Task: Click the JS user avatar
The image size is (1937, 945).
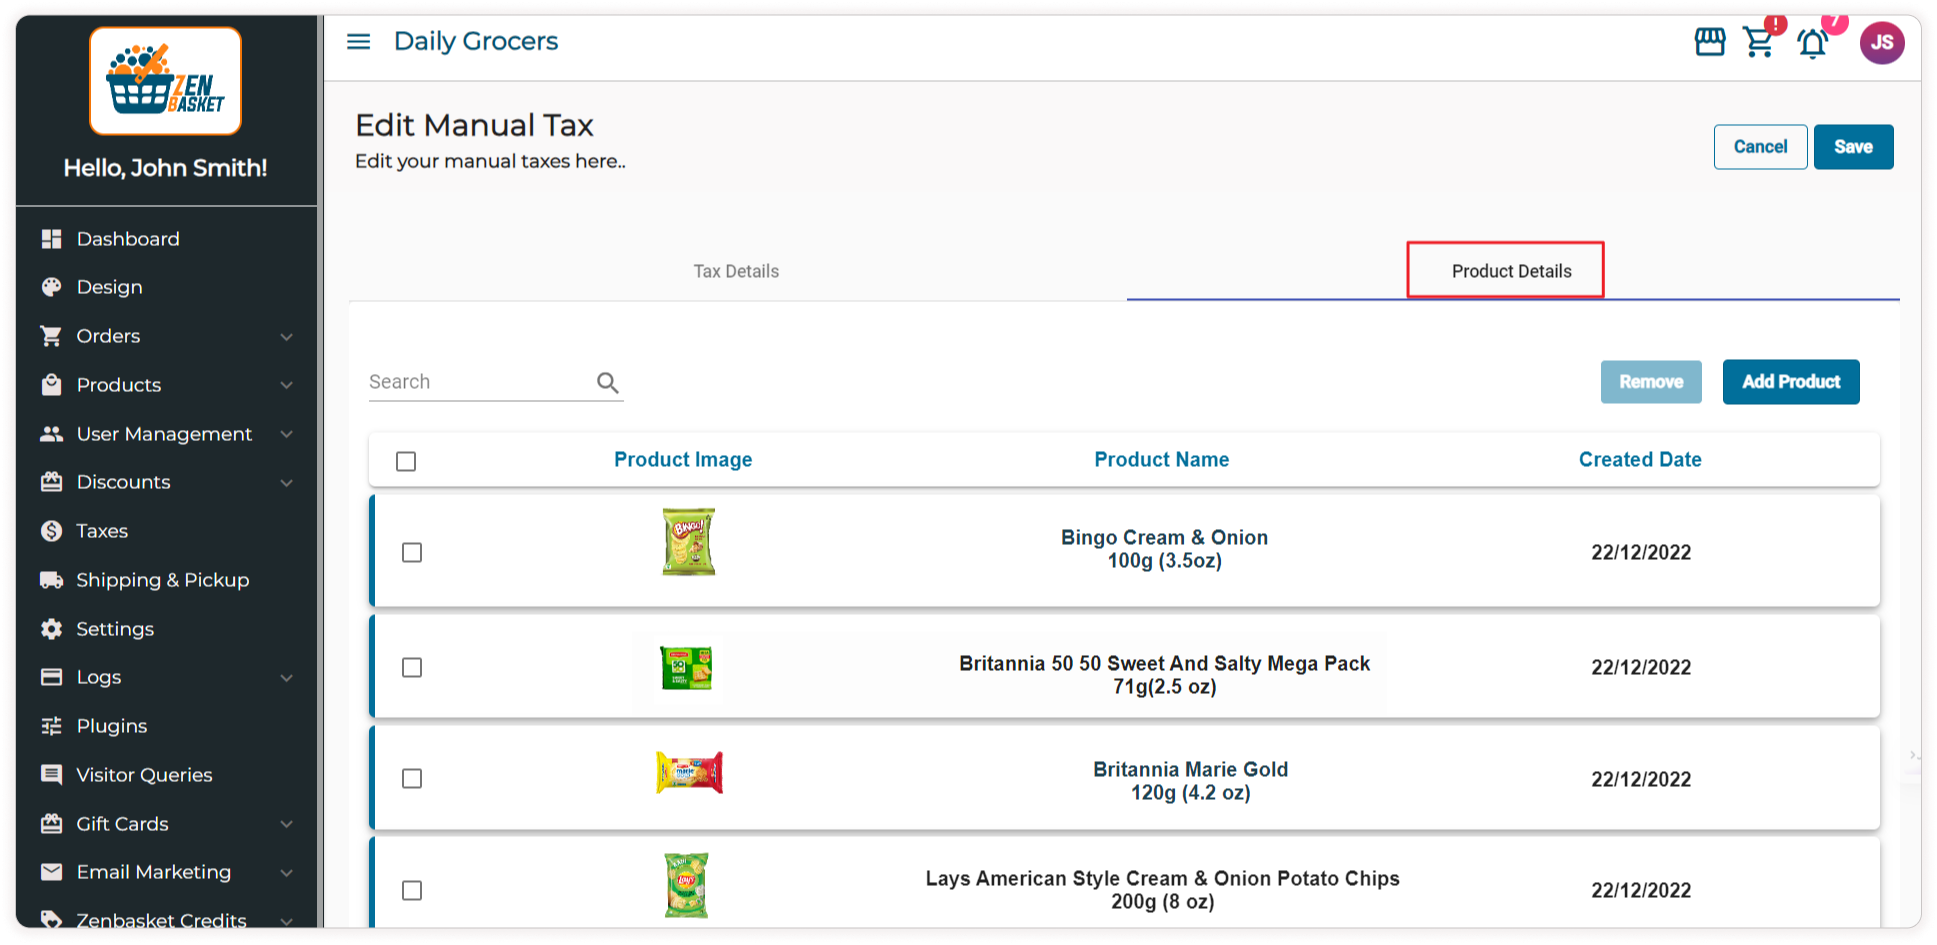Action: point(1881,42)
